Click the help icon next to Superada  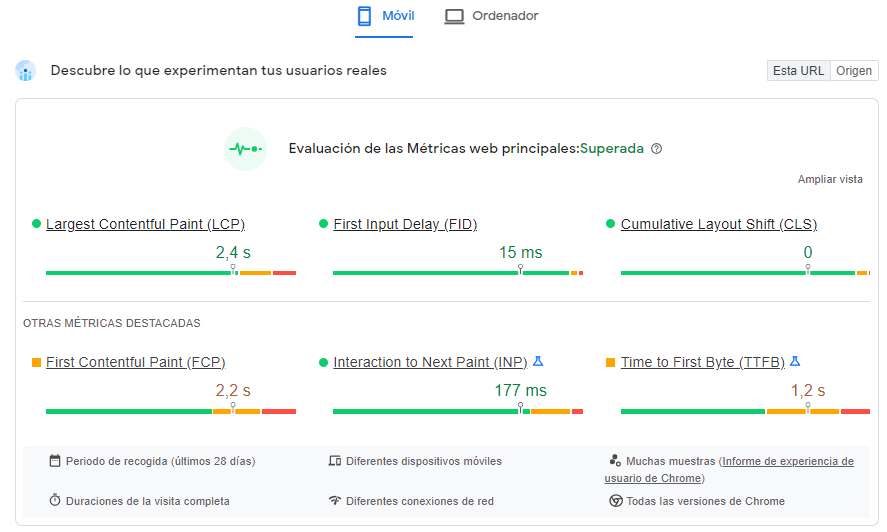[x=656, y=149]
